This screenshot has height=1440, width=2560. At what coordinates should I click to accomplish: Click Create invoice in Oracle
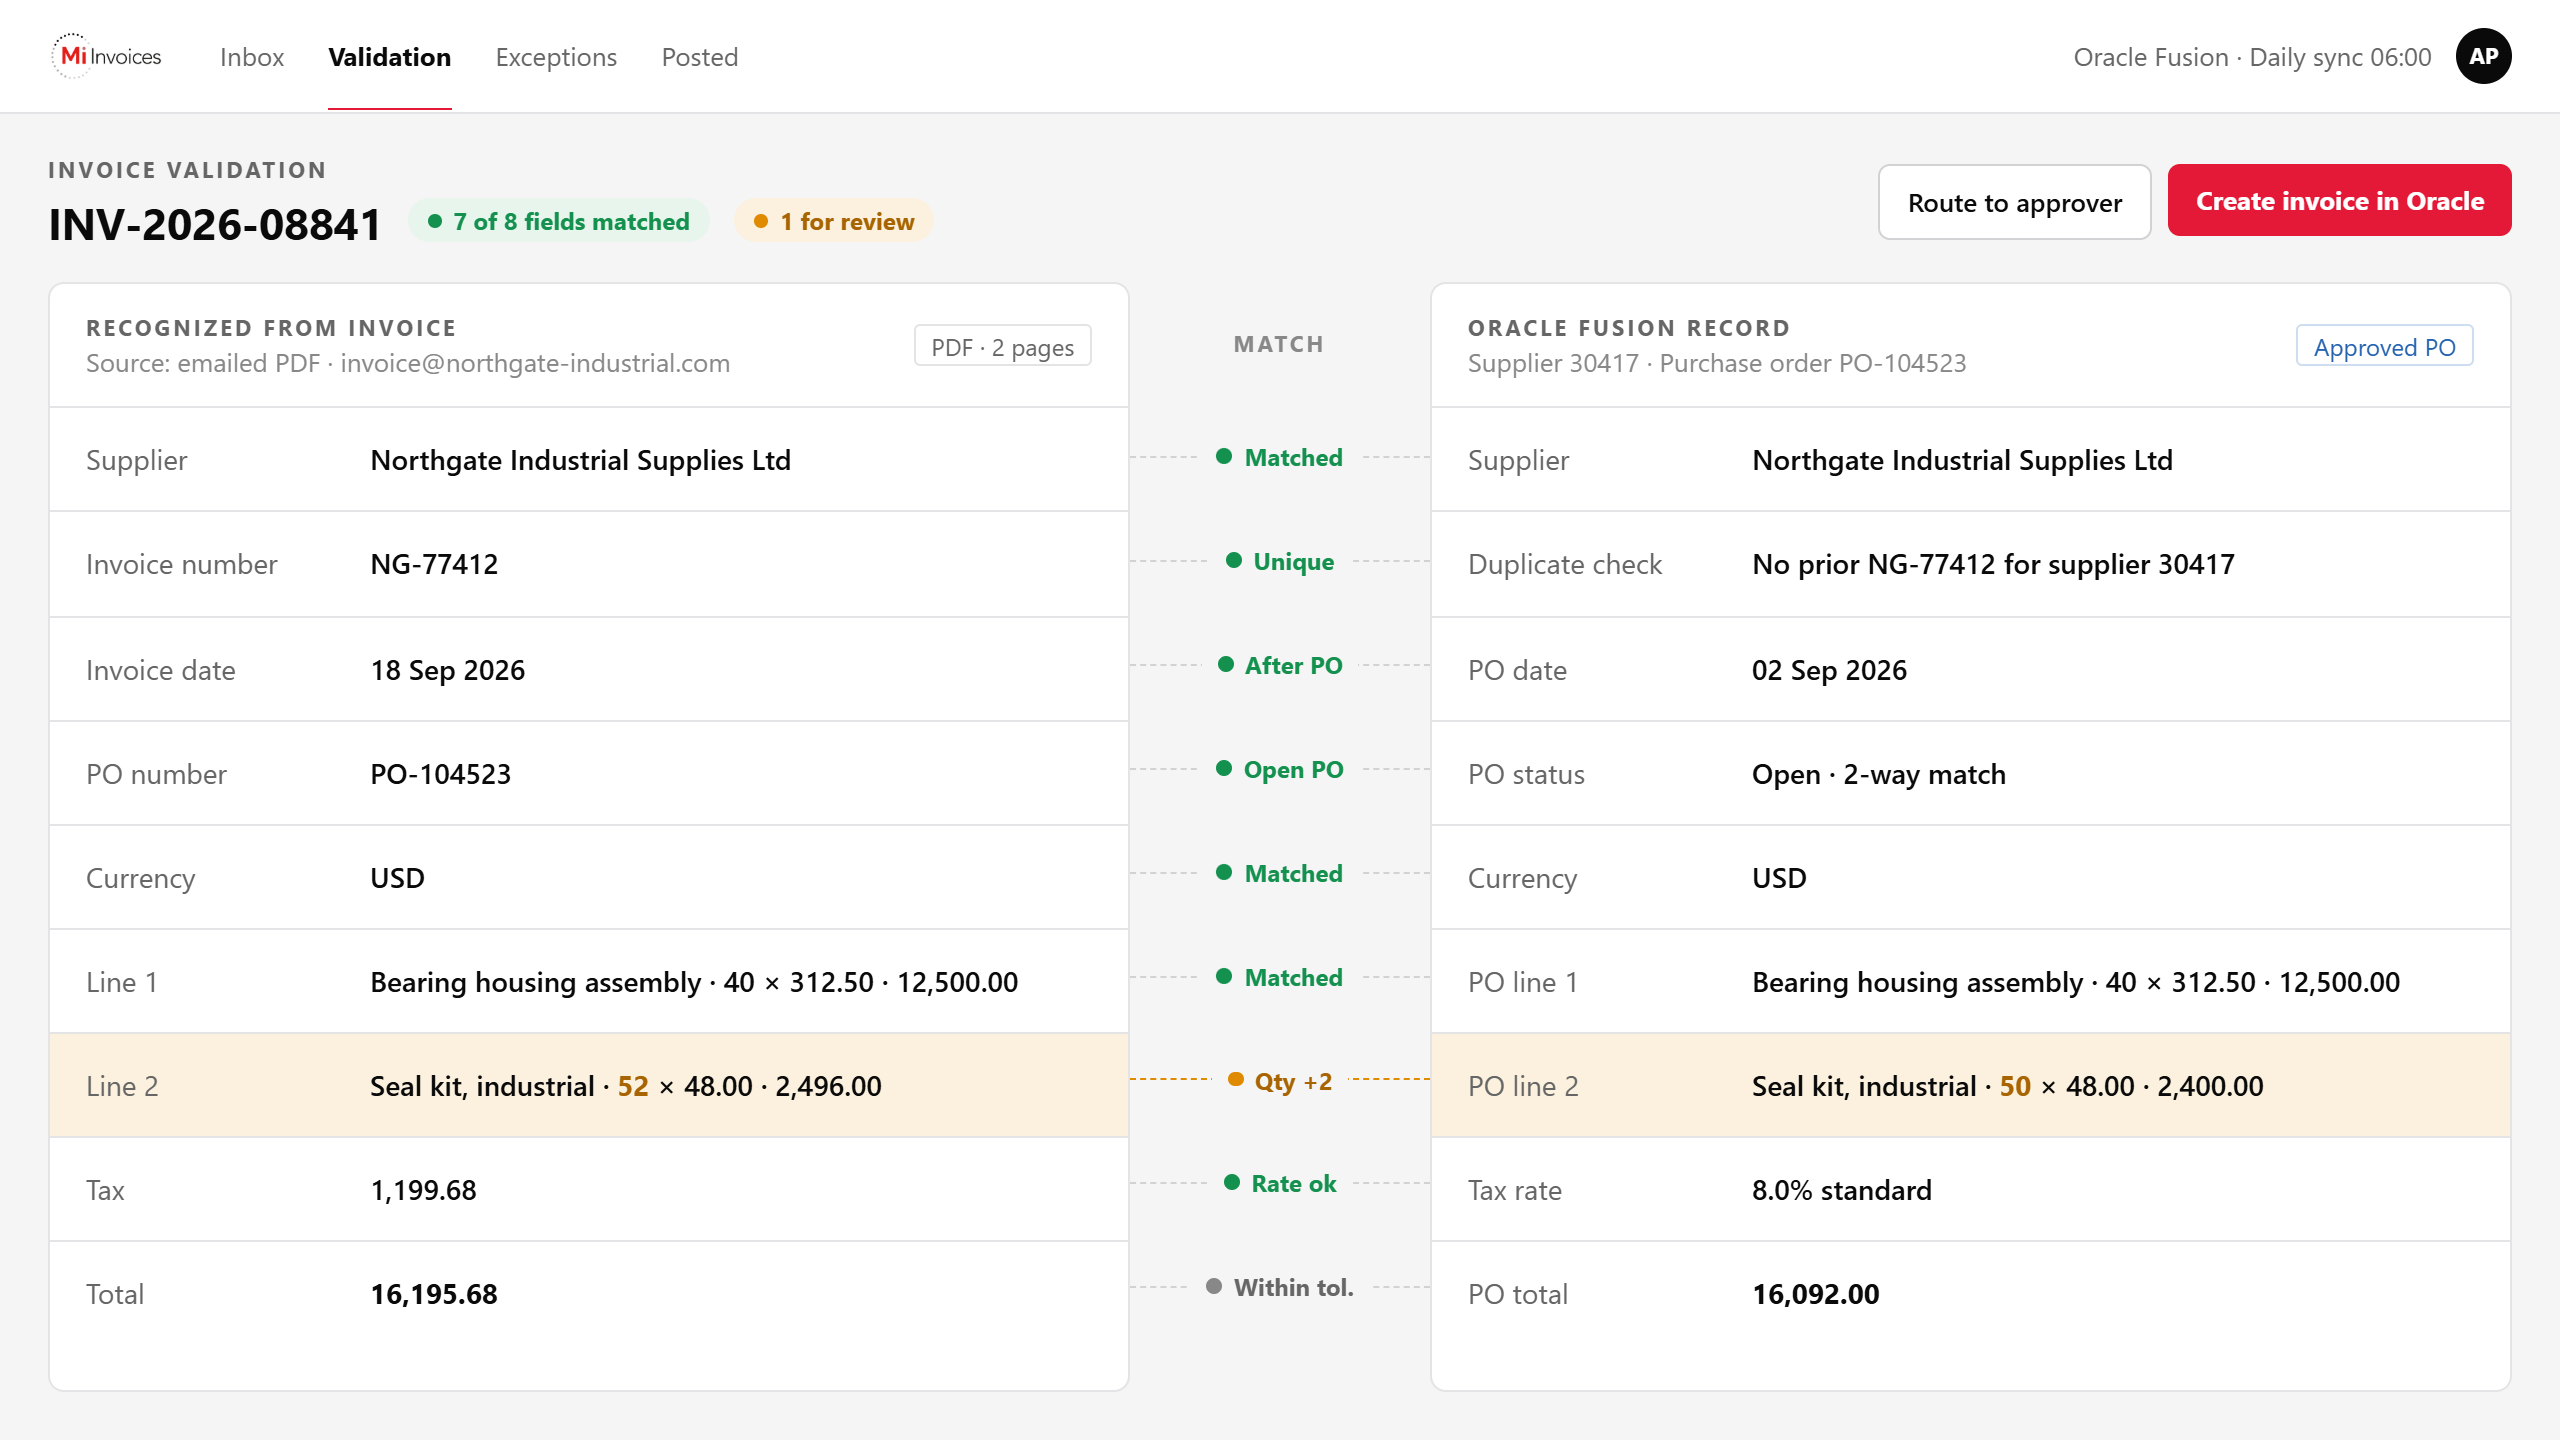point(2340,200)
